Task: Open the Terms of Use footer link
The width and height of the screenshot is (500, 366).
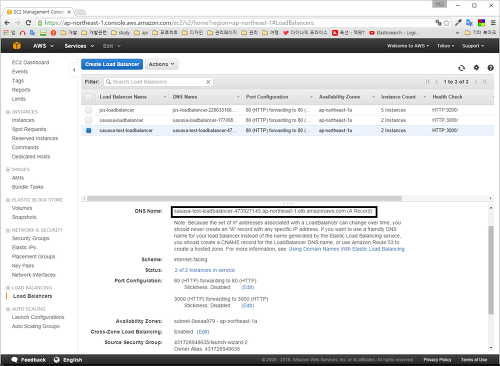Action: click(x=474, y=360)
